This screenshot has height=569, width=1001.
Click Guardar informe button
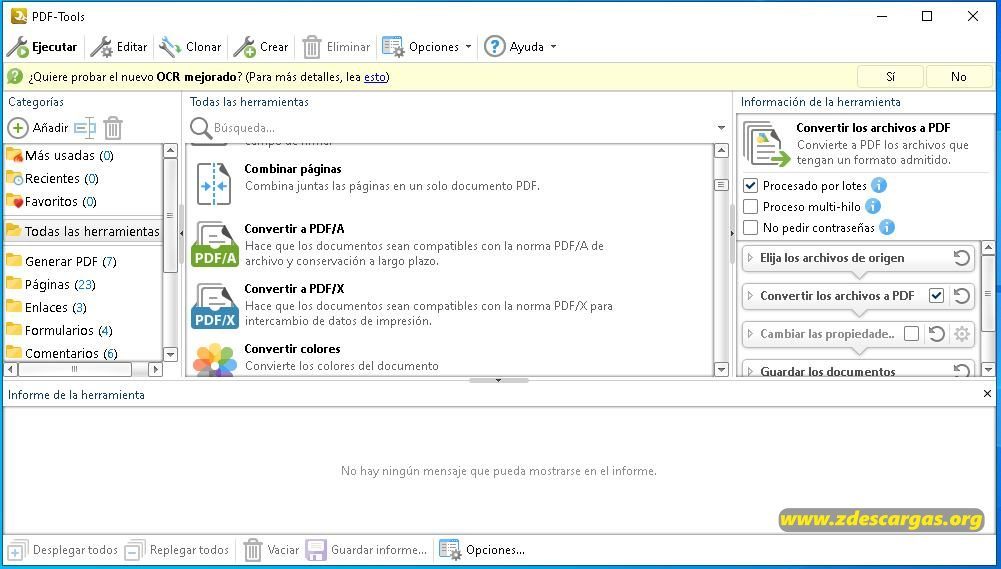click(x=366, y=550)
